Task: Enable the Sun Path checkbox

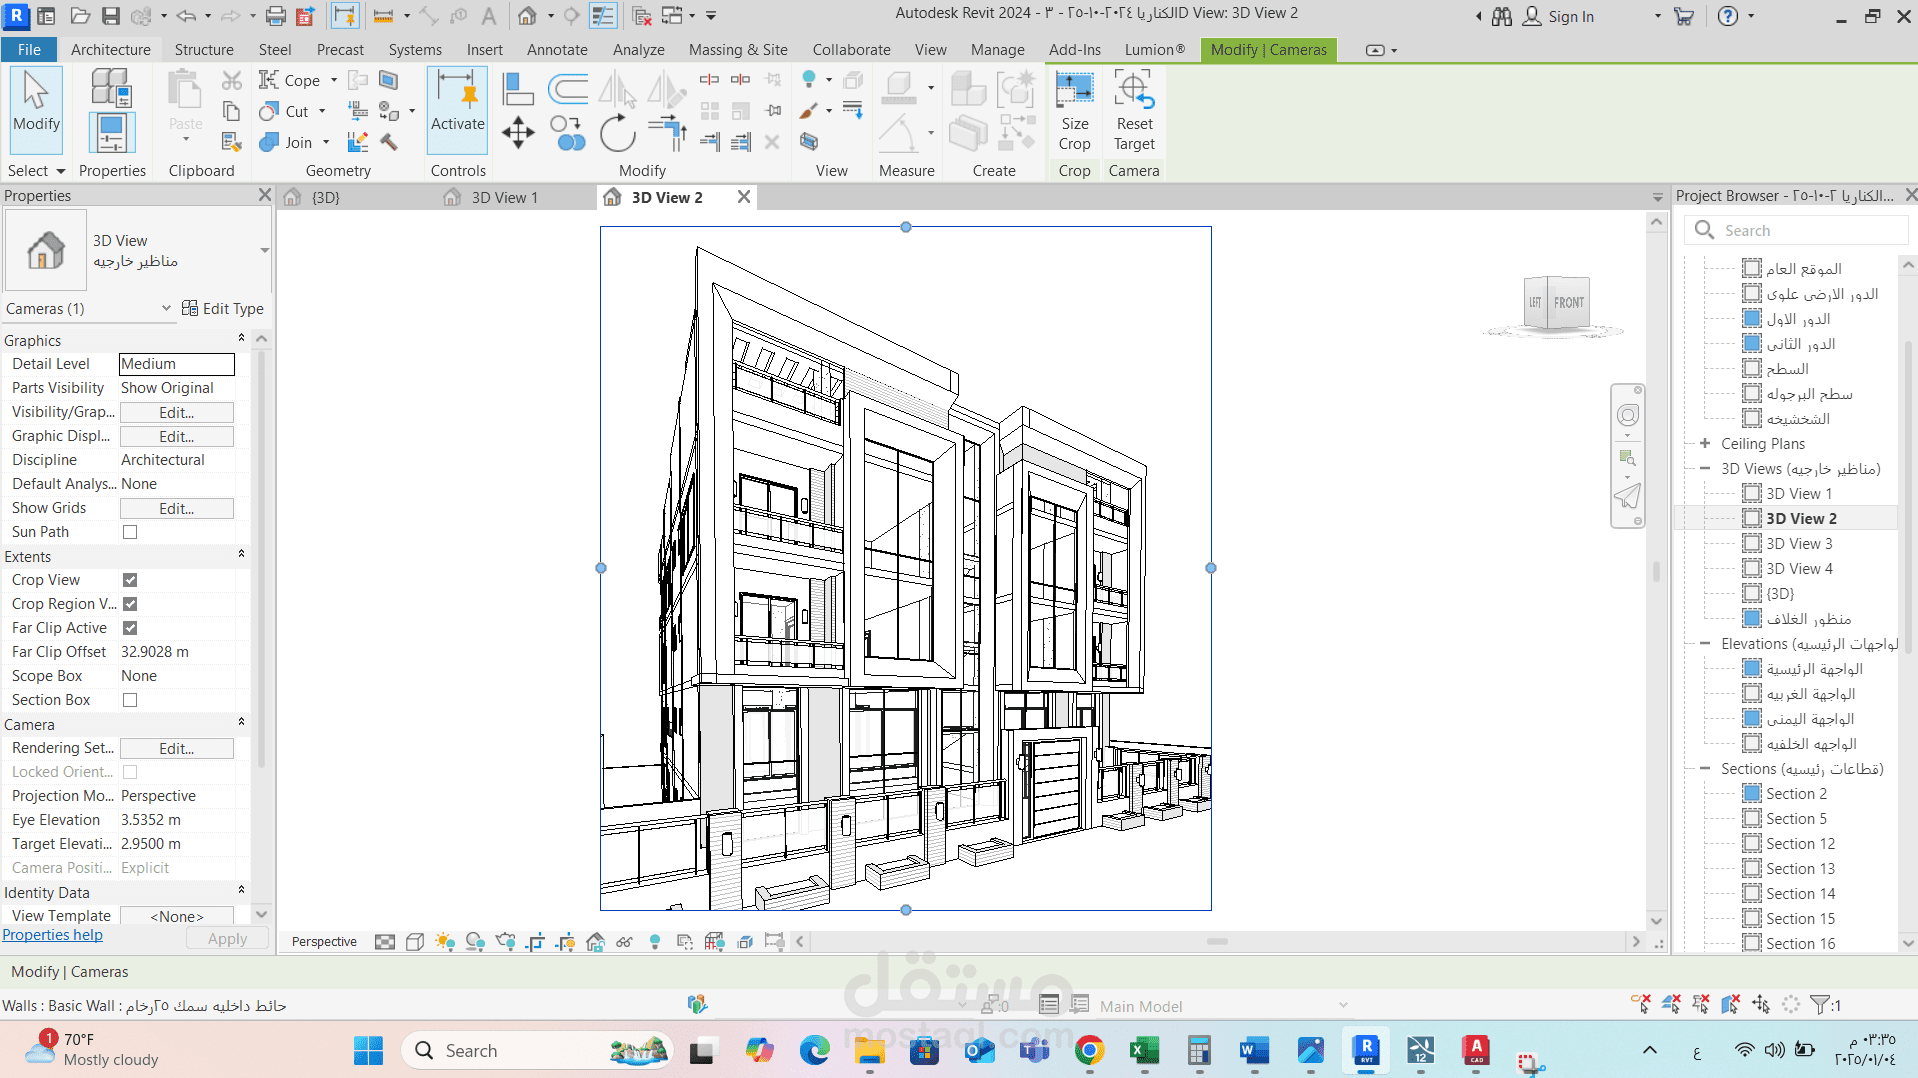Action: pos(130,532)
